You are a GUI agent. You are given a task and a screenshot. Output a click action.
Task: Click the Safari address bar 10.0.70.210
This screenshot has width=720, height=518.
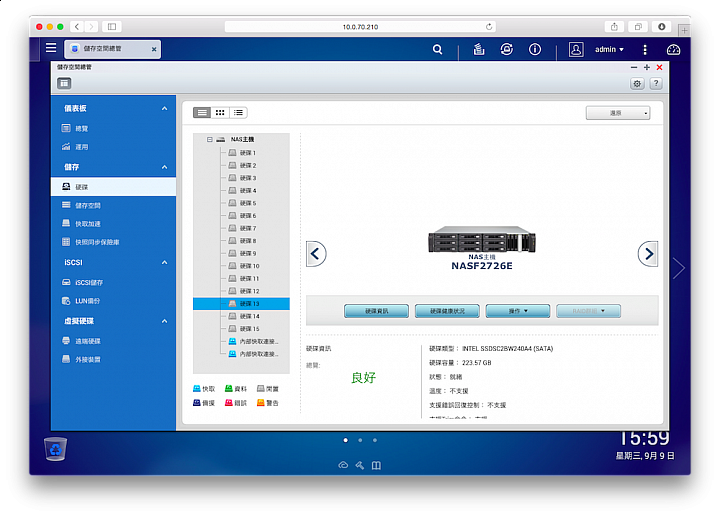(360, 27)
